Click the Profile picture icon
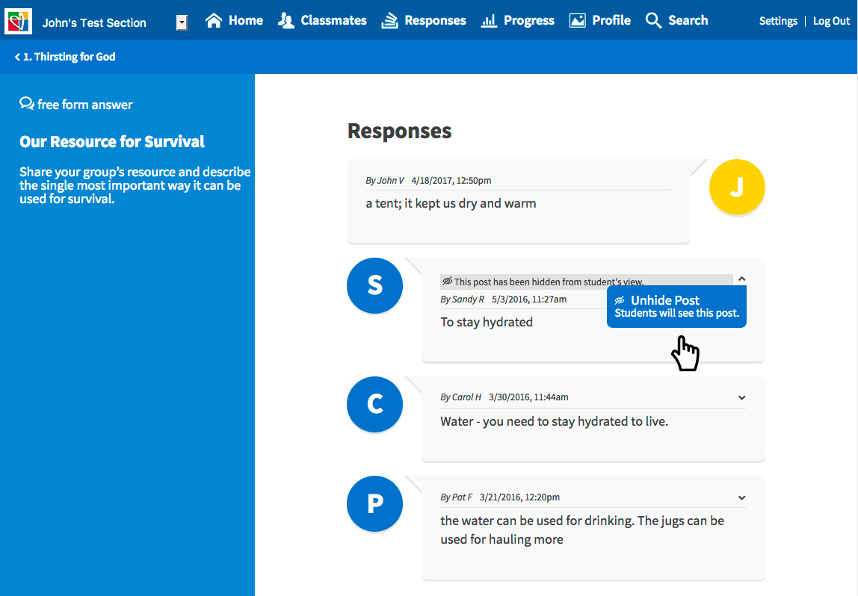The width and height of the screenshot is (858, 596). (577, 21)
